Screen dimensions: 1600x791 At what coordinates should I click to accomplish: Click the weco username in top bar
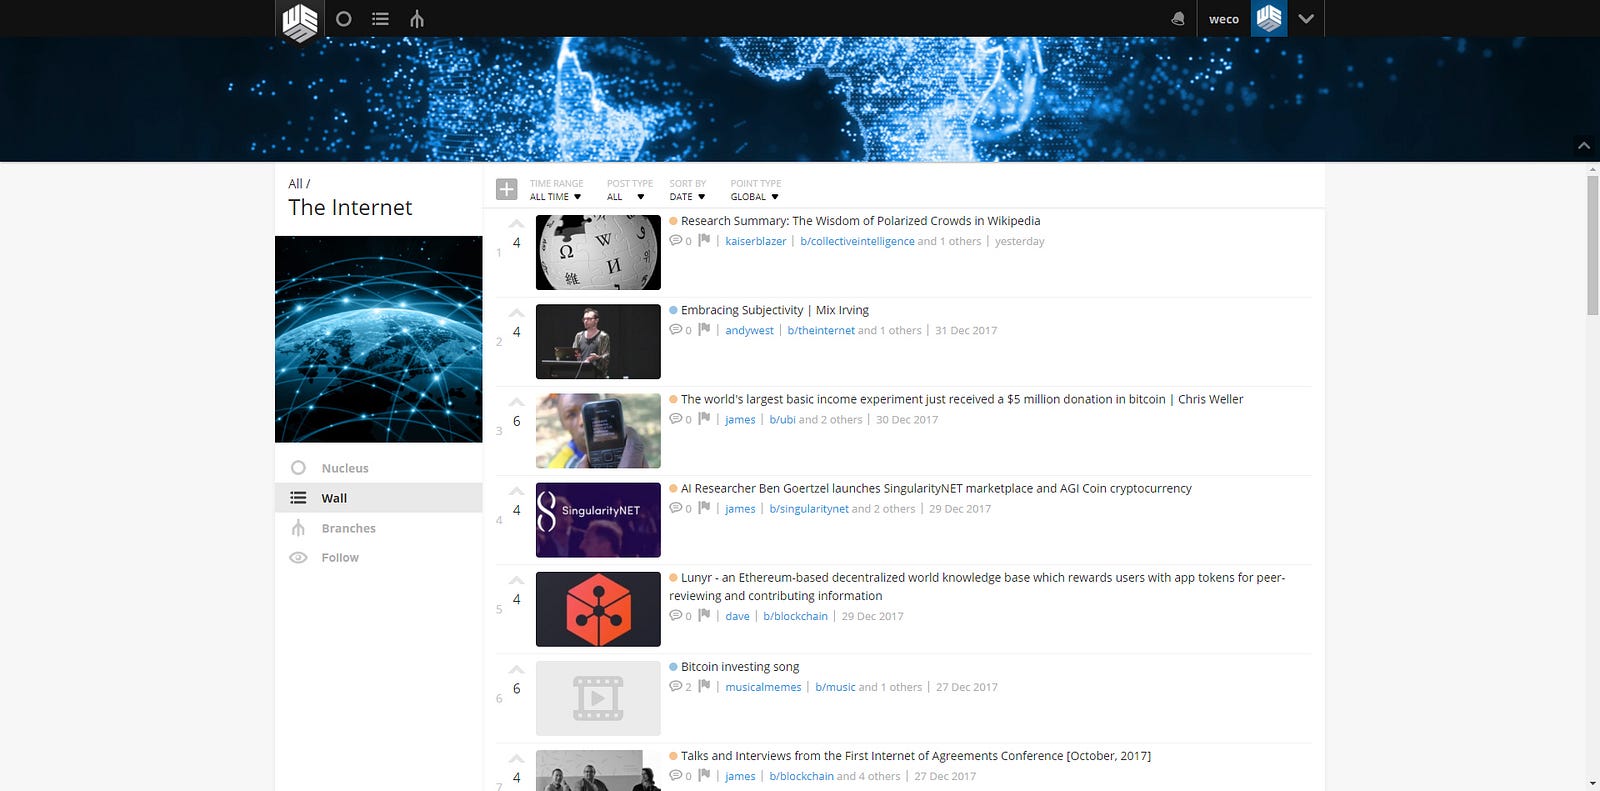pos(1224,19)
